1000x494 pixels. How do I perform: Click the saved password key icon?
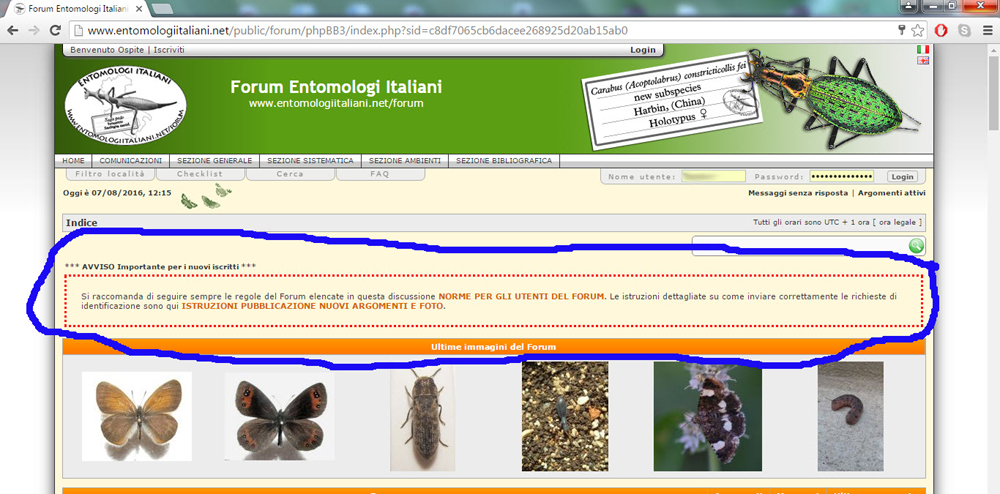tap(901, 30)
